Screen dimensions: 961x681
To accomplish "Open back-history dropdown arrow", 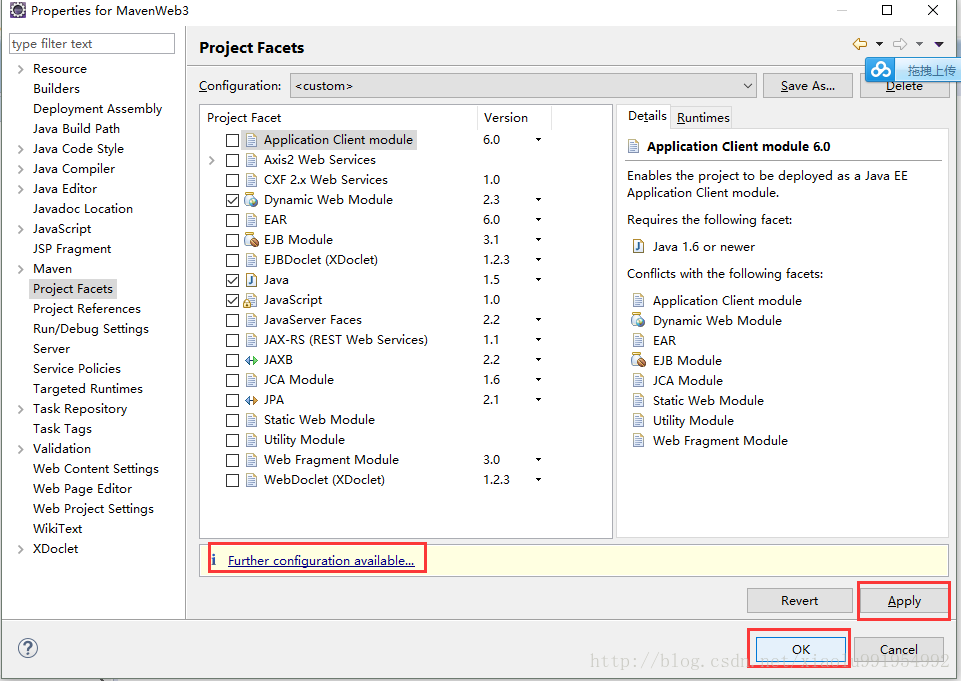I will 879,44.
